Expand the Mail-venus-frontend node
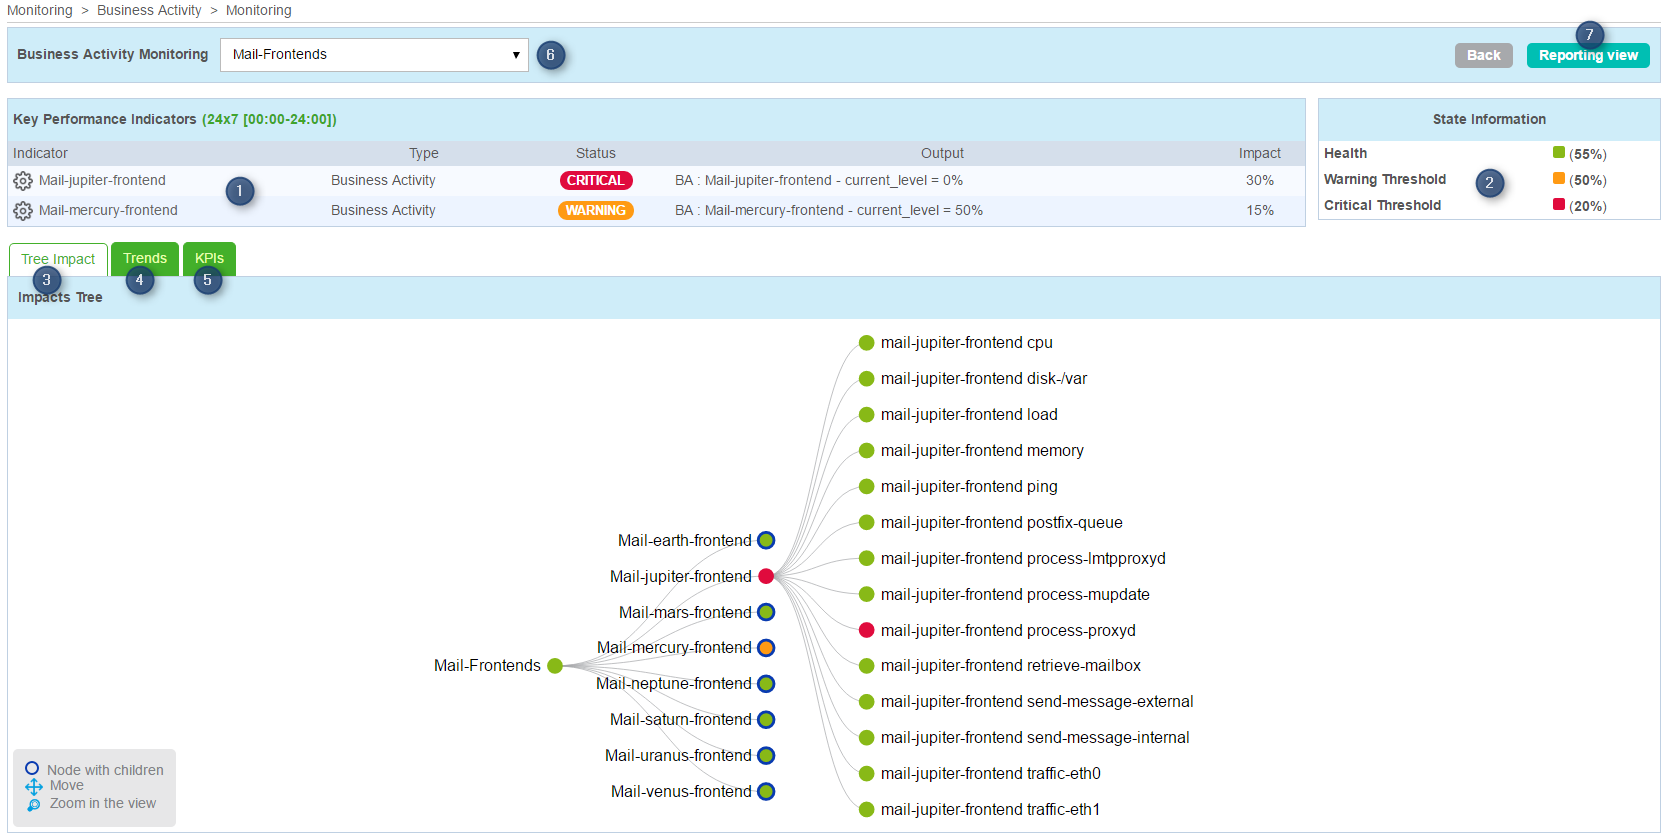This screenshot has width=1665, height=838. click(766, 792)
